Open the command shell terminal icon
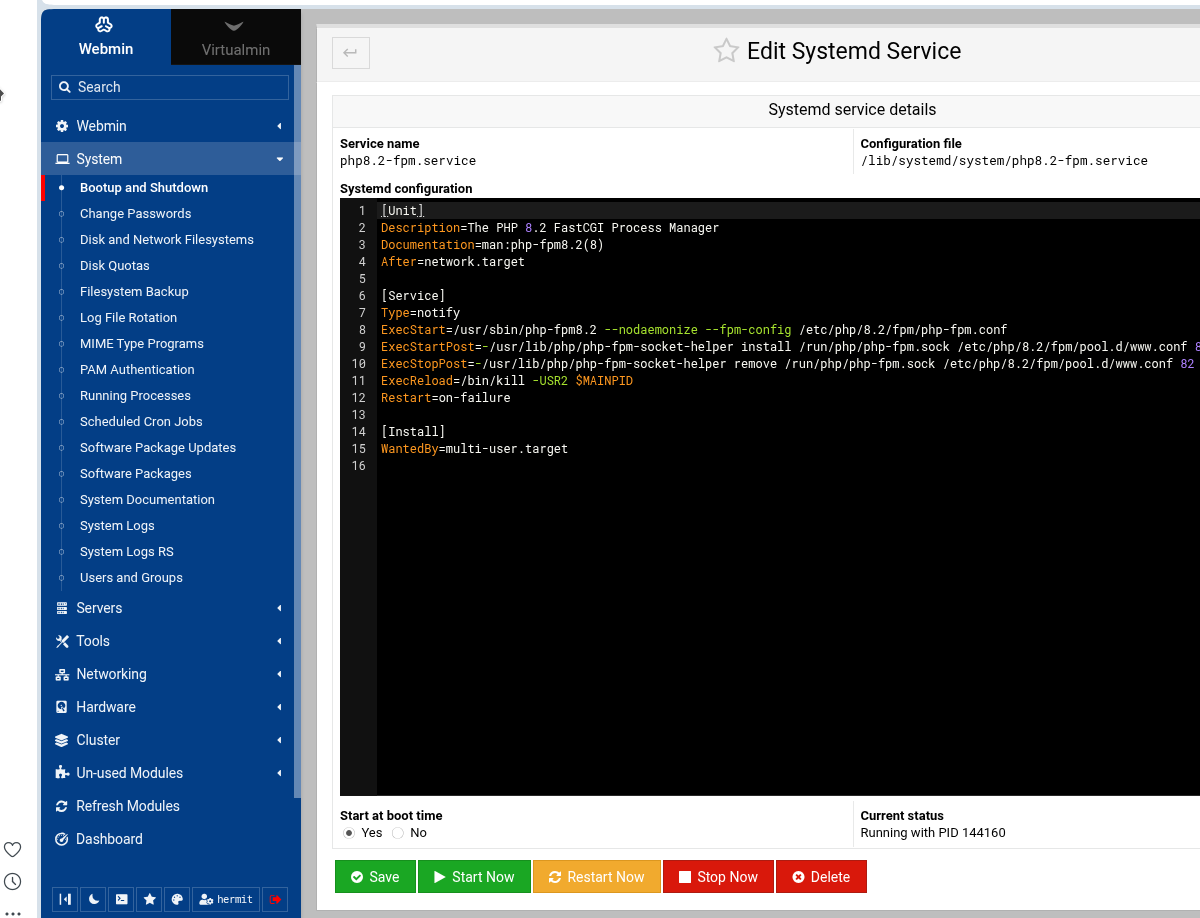The height and width of the screenshot is (918, 1200). pyautogui.click(x=121, y=899)
